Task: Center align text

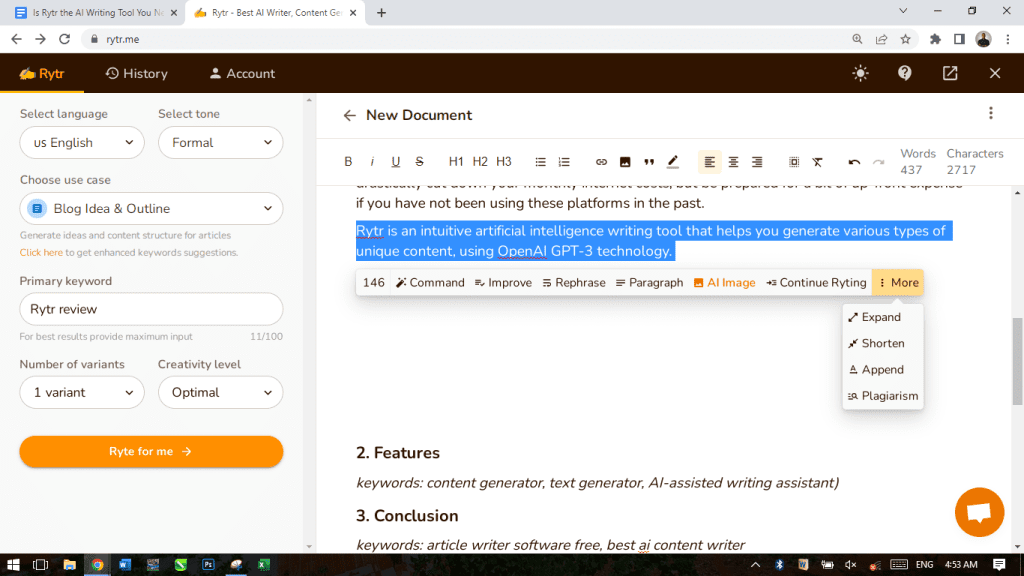Action: click(x=733, y=161)
